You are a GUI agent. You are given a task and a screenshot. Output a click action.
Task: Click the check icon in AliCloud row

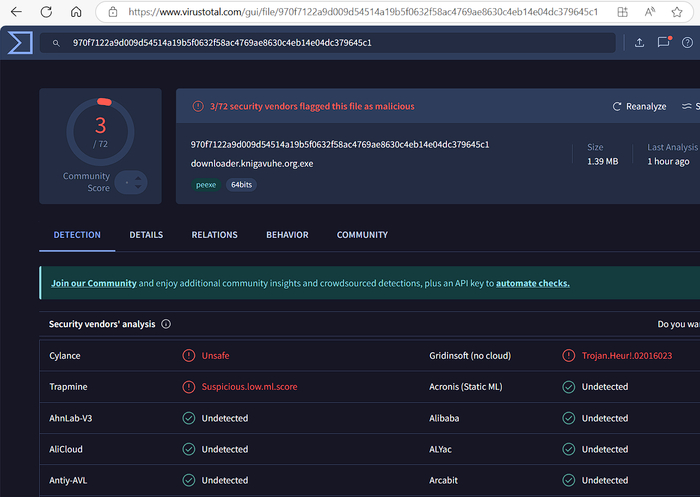point(189,449)
